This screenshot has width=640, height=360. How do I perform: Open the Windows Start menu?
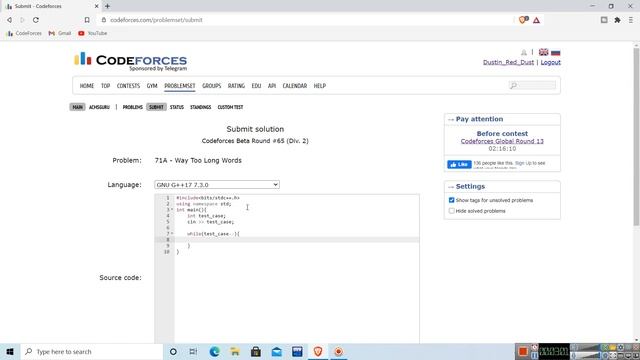10,351
